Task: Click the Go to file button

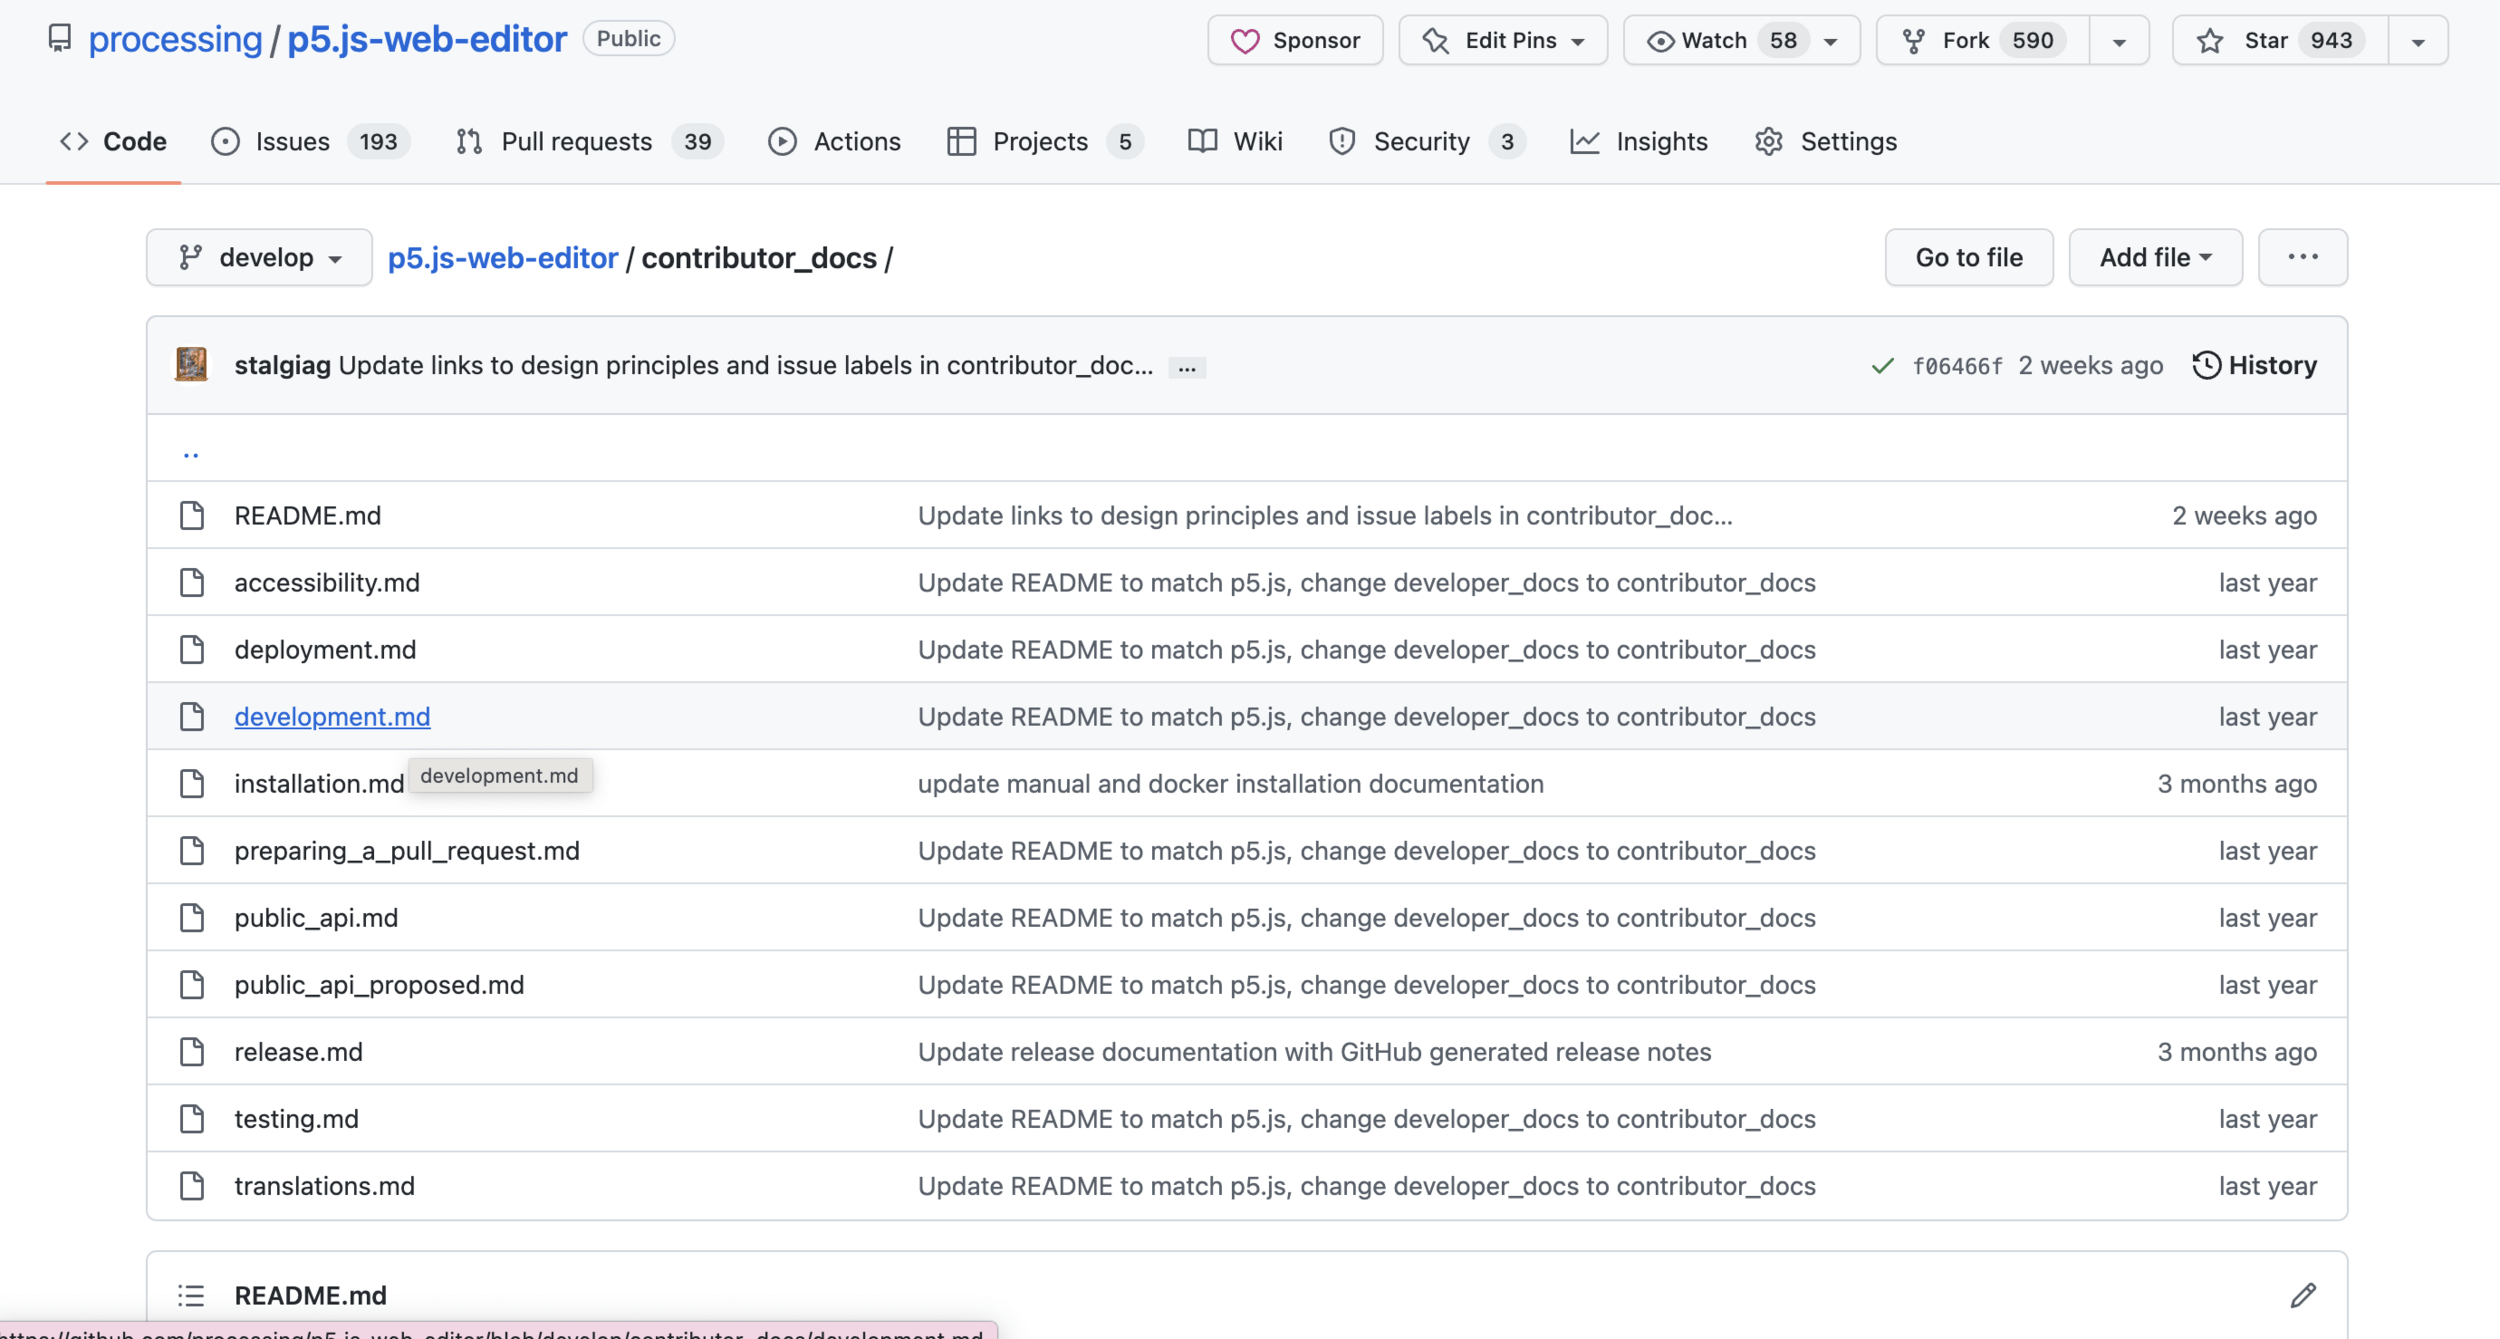Action: click(x=1968, y=257)
